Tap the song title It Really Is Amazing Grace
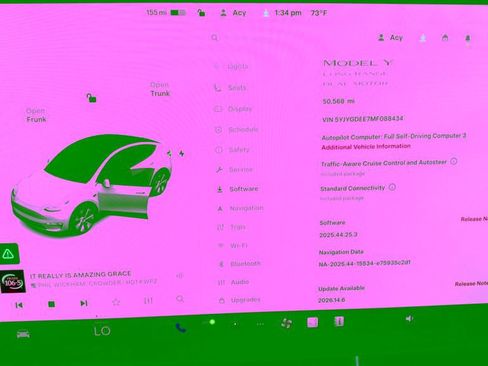The height and width of the screenshot is (366, 488). [x=80, y=275]
